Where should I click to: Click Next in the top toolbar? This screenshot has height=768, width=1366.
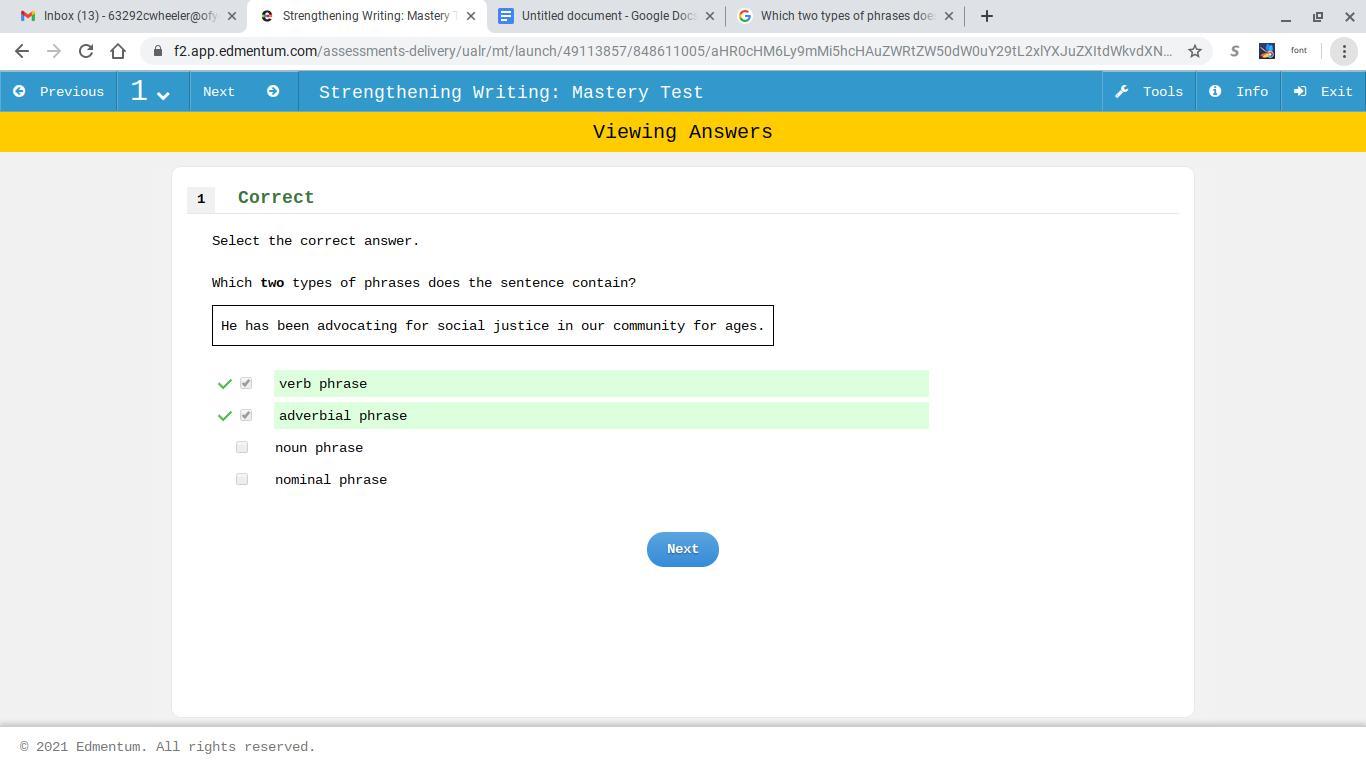(x=241, y=92)
